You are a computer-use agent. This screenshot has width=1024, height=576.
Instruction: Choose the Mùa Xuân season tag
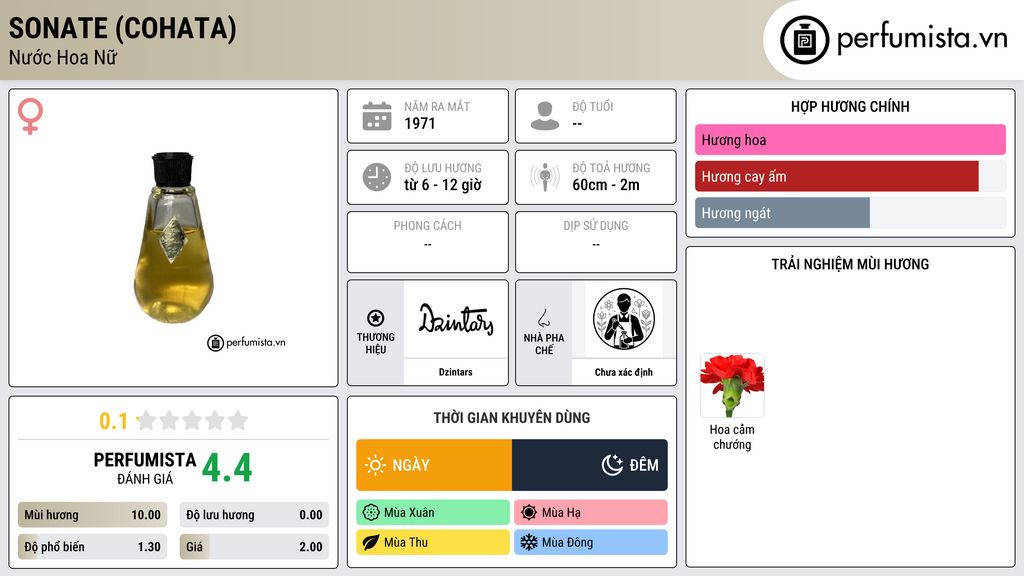click(x=433, y=513)
